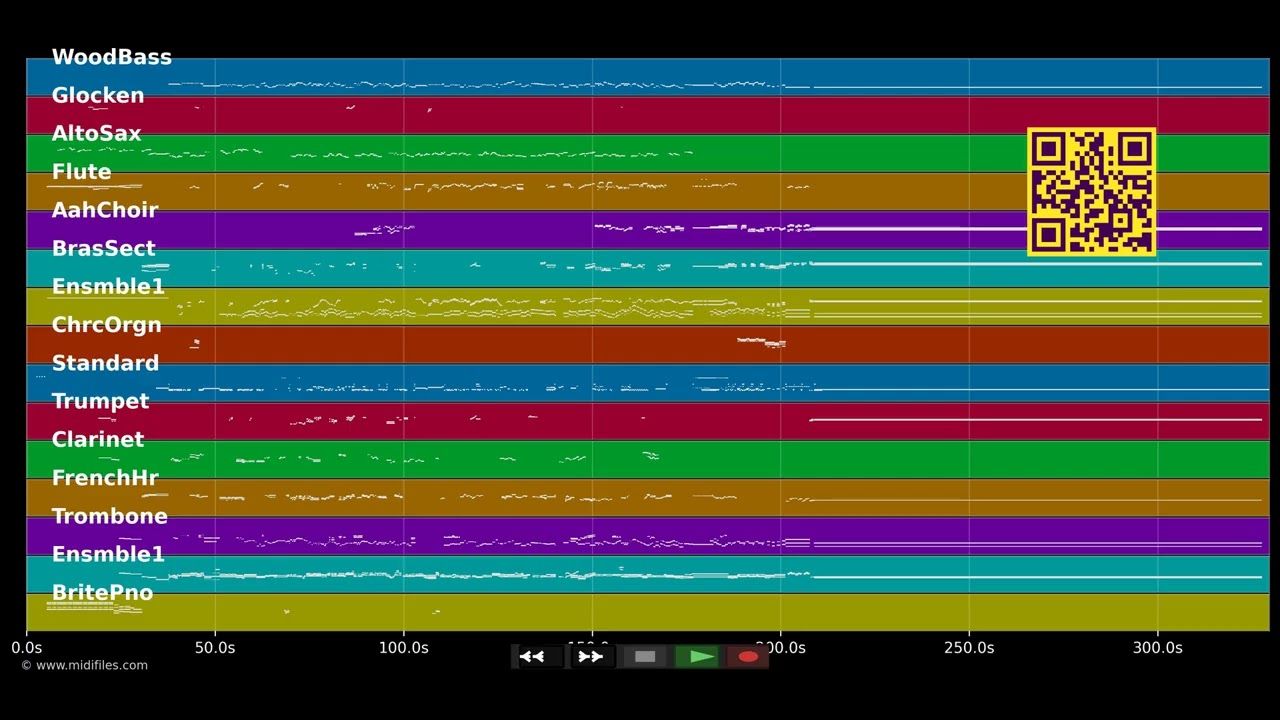This screenshot has height=720, width=1280.
Task: Select the BritePno track label
Action: (x=102, y=593)
